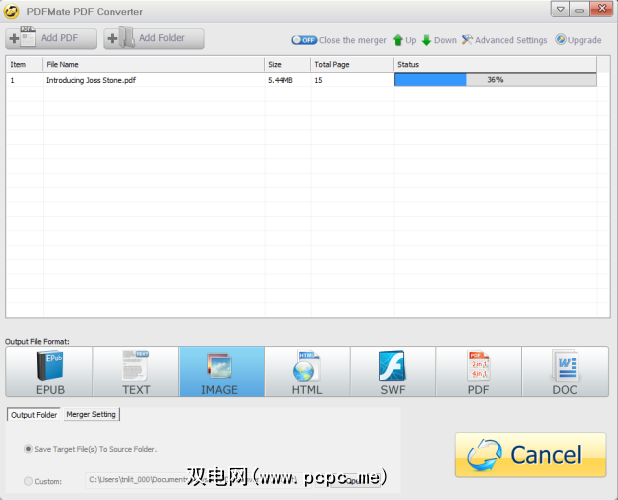Select PDF output format
Image resolution: width=618 pixels, height=500 pixels.
(478, 372)
